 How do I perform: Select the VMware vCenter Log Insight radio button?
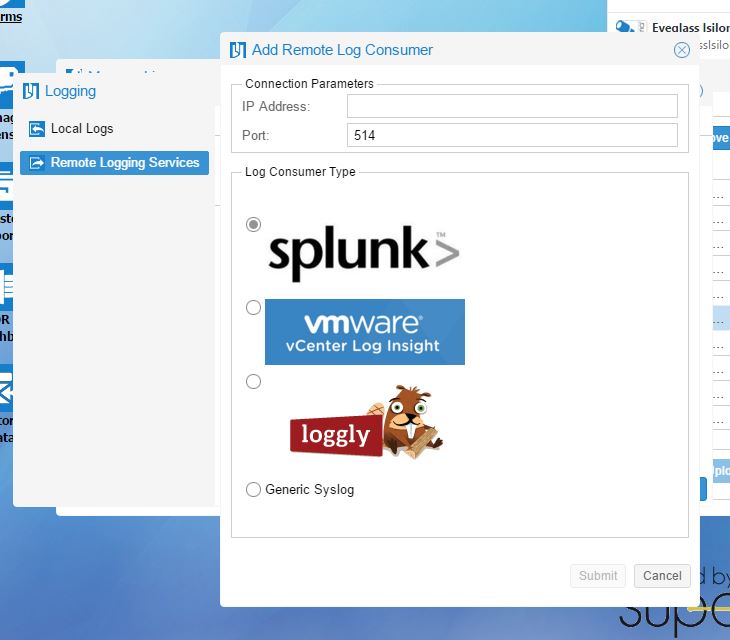coord(253,307)
